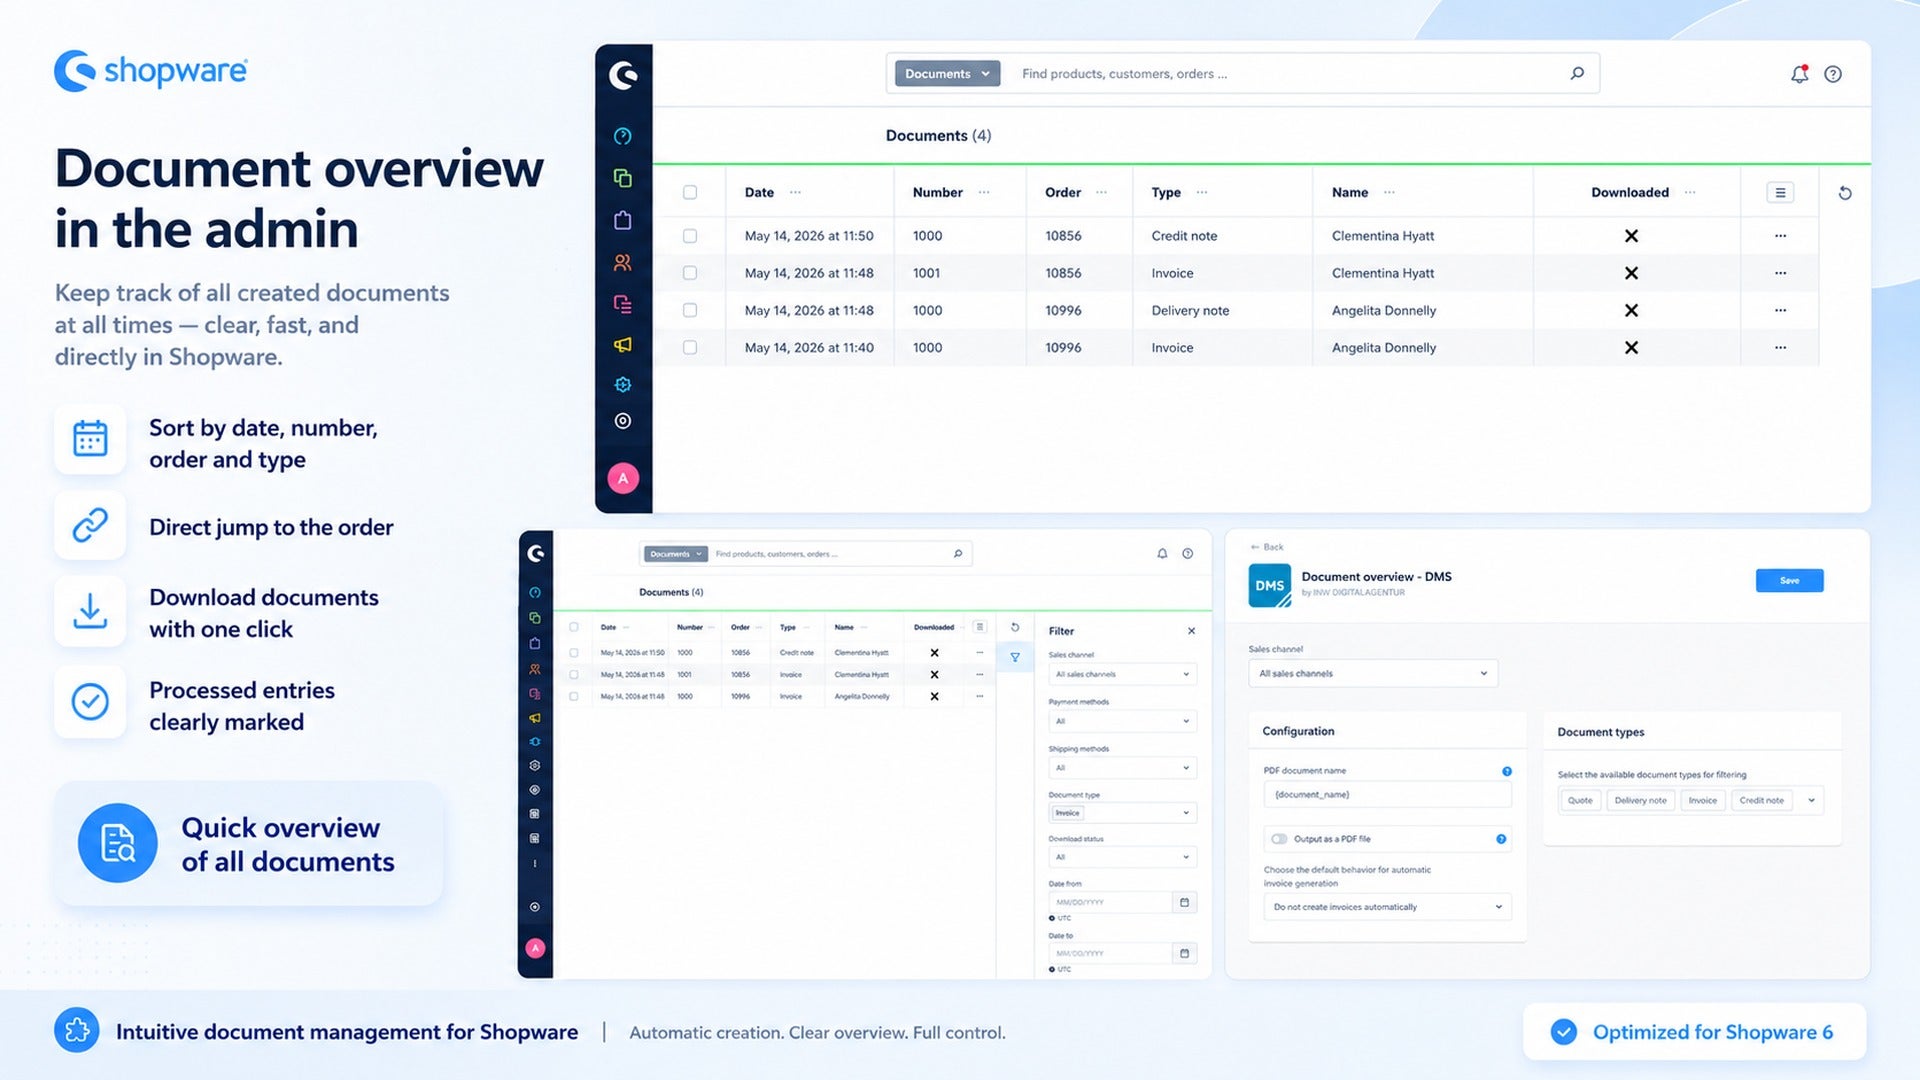Open the Settings icon above the avatar in the large sidebar

coord(622,421)
